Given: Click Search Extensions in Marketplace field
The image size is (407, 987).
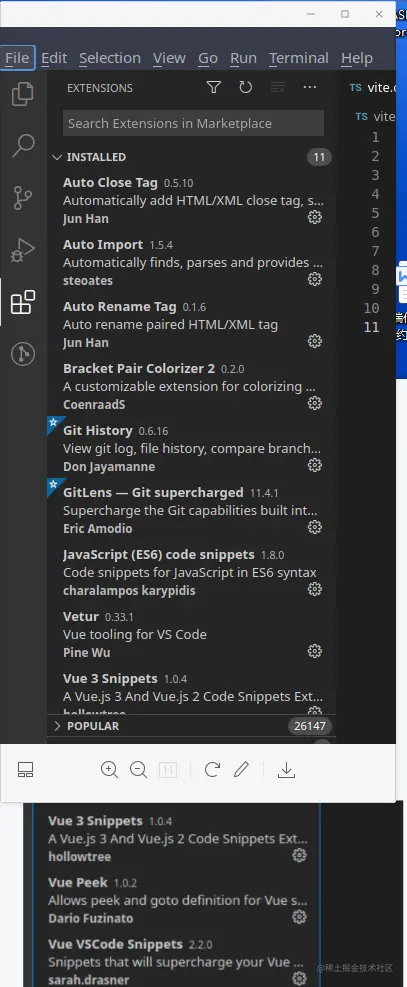Looking at the screenshot, I should tap(193, 123).
